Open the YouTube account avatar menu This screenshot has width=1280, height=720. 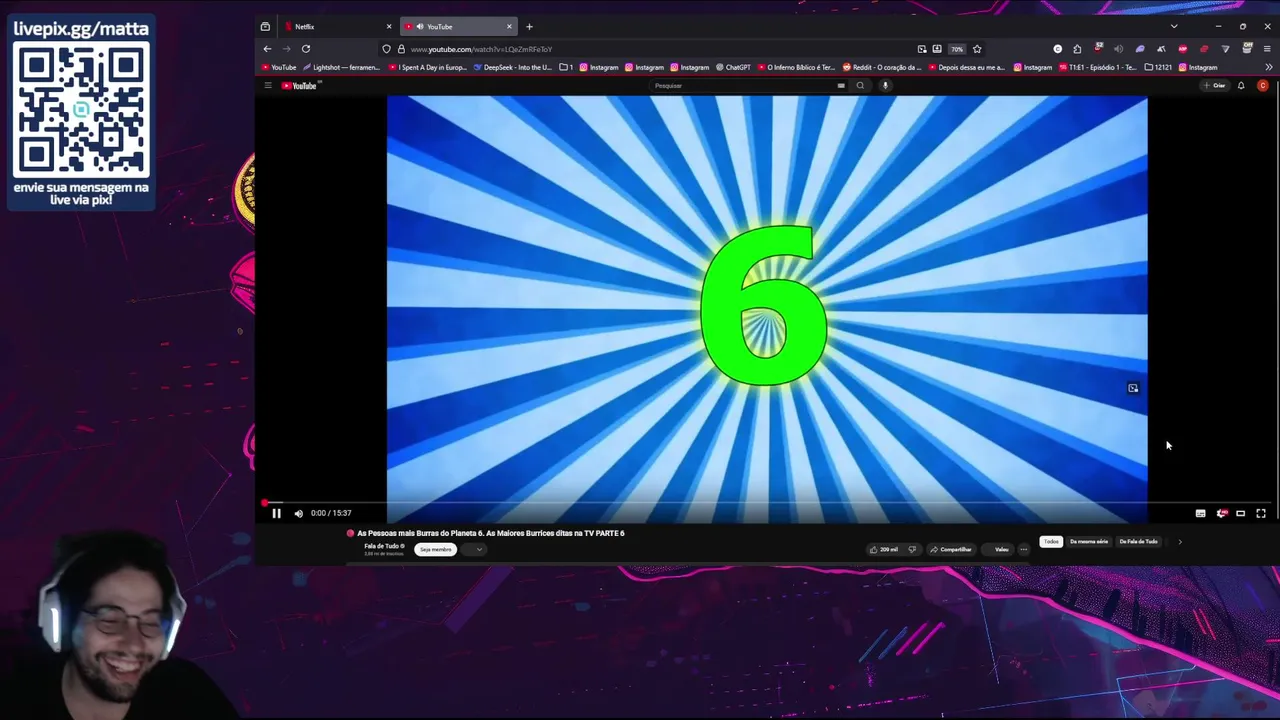coord(1262,85)
